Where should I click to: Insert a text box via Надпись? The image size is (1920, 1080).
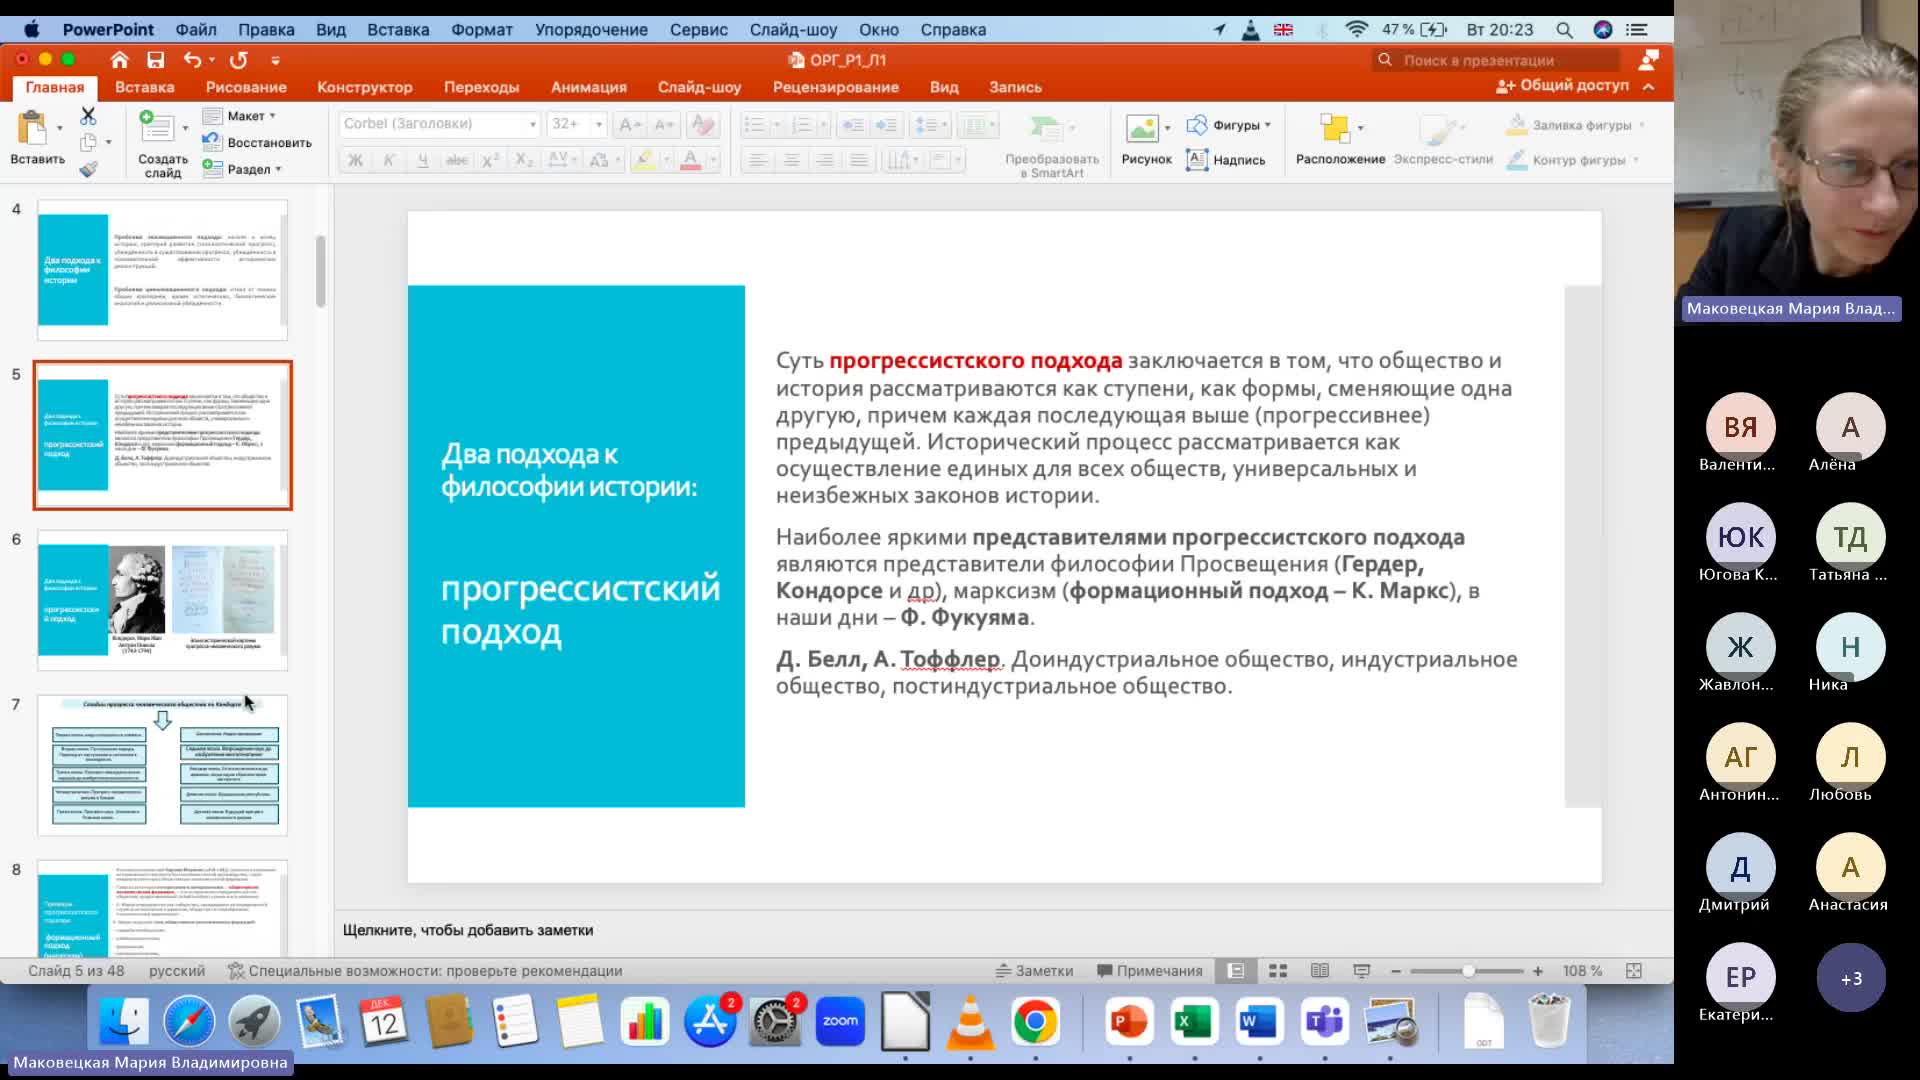coord(1226,160)
